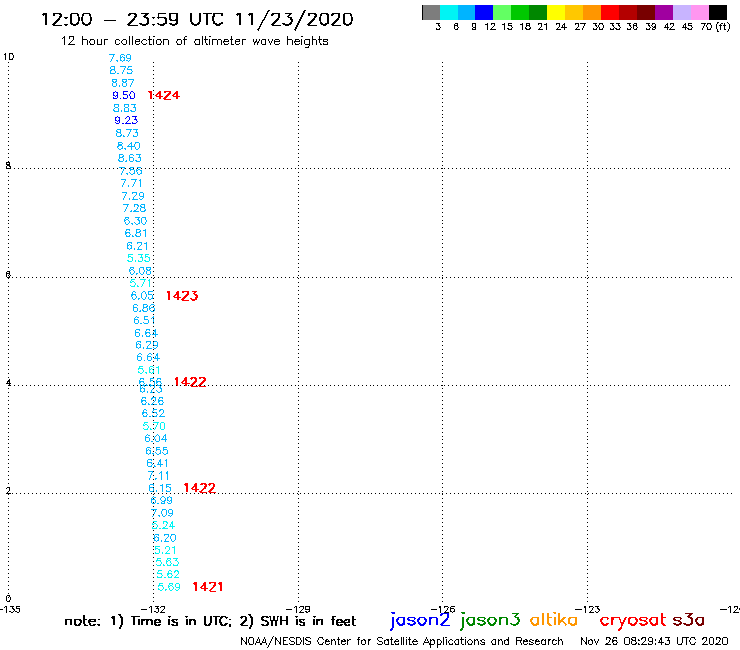This screenshot has height=650, width=740.
Task: Click the red 1423 time marker
Action: 182,296
